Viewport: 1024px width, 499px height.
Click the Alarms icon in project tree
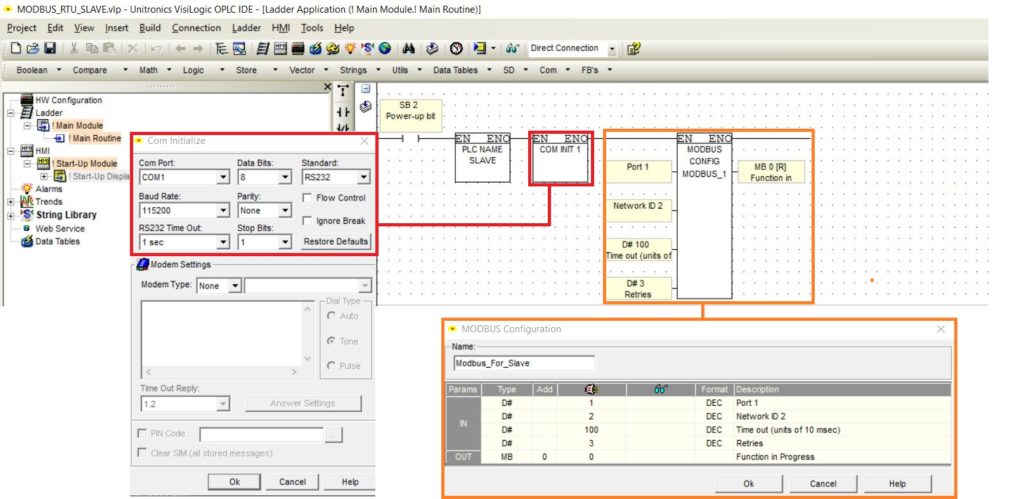(x=27, y=189)
